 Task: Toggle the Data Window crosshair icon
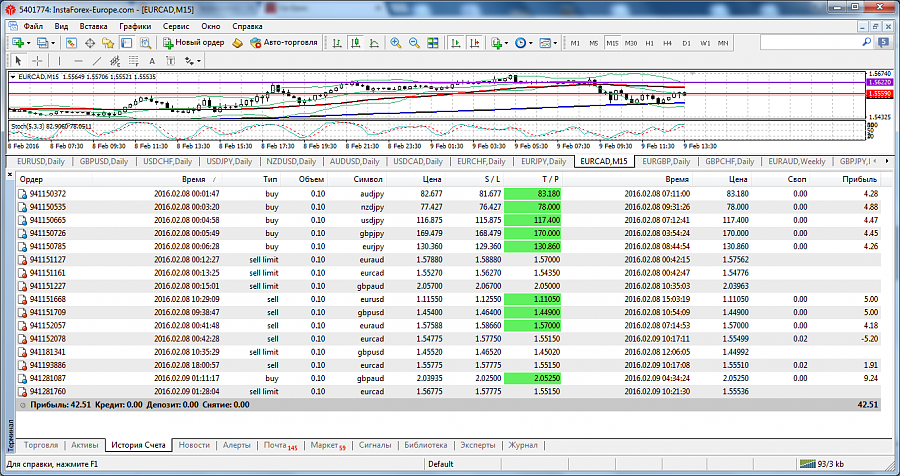(x=90, y=42)
